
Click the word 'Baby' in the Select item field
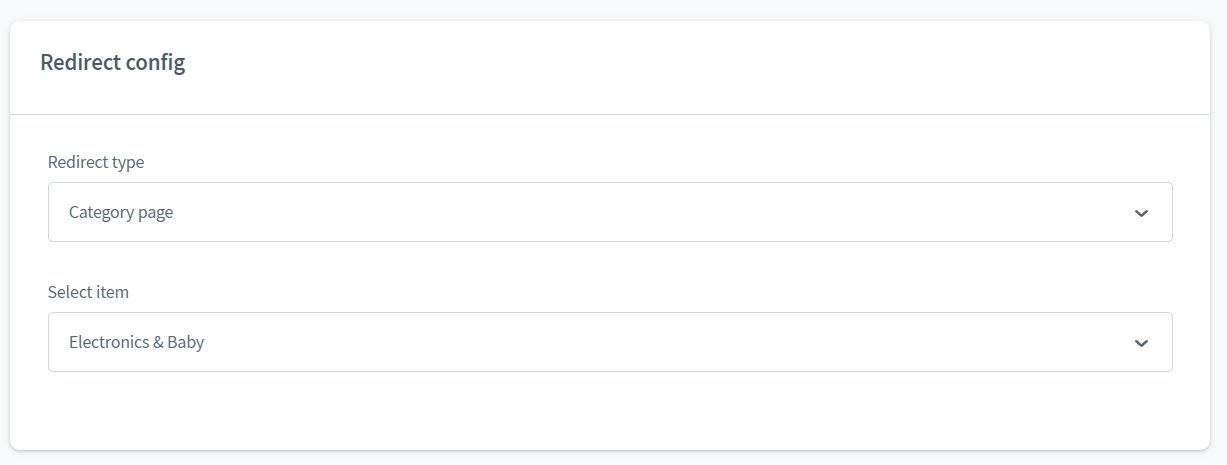(x=186, y=342)
